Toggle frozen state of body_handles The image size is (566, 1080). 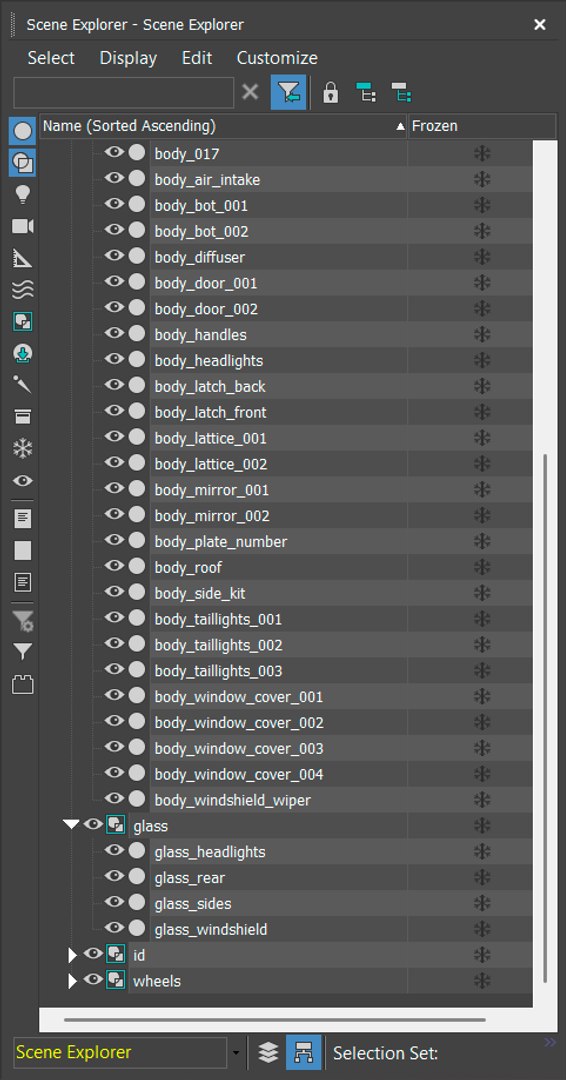pyautogui.click(x=482, y=335)
